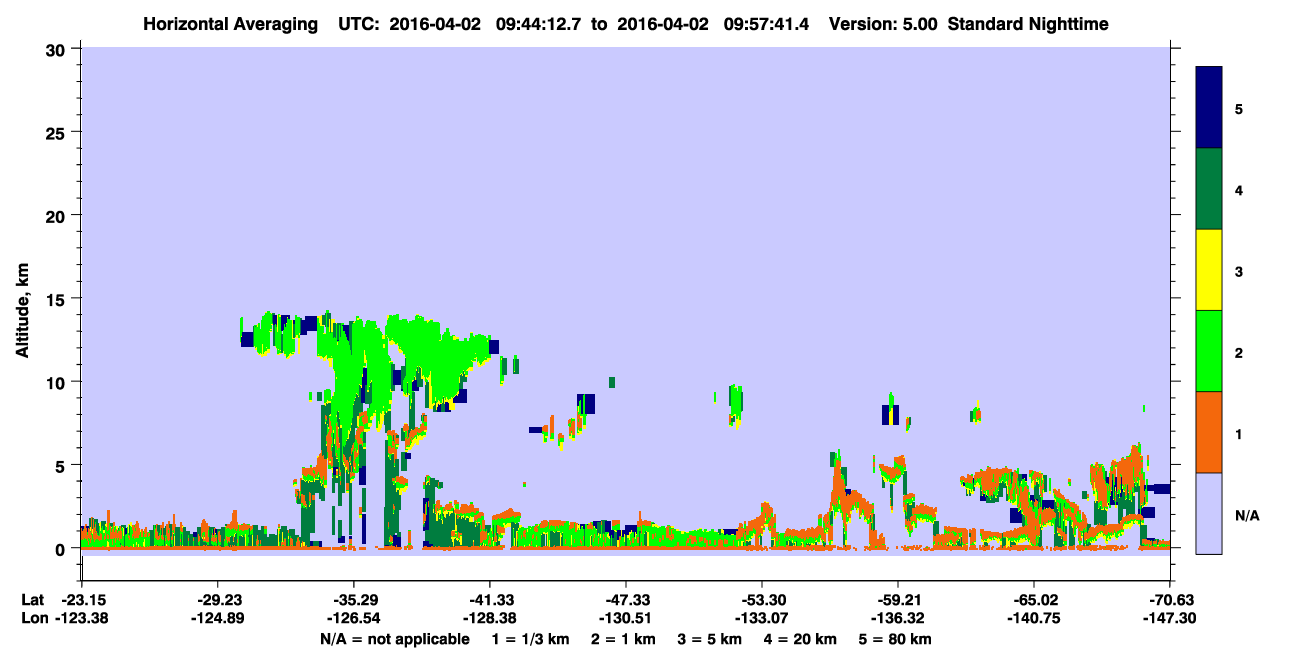The height and width of the screenshot is (667, 1300).
Task: Click the "Standard Nighttime" label
Action: [x=1028, y=23]
